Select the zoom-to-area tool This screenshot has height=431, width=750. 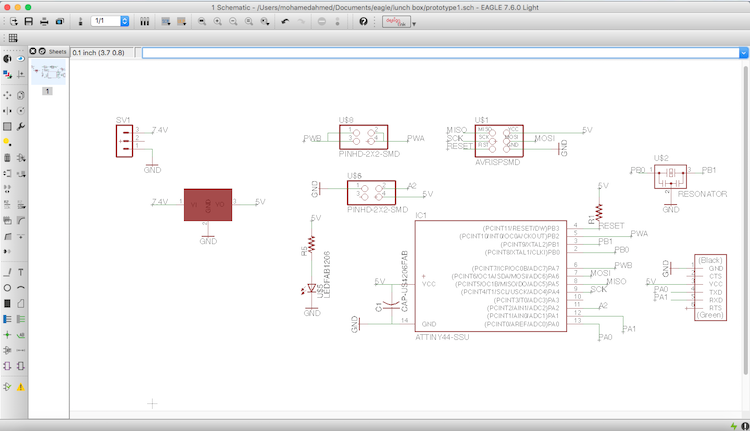pos(265,22)
